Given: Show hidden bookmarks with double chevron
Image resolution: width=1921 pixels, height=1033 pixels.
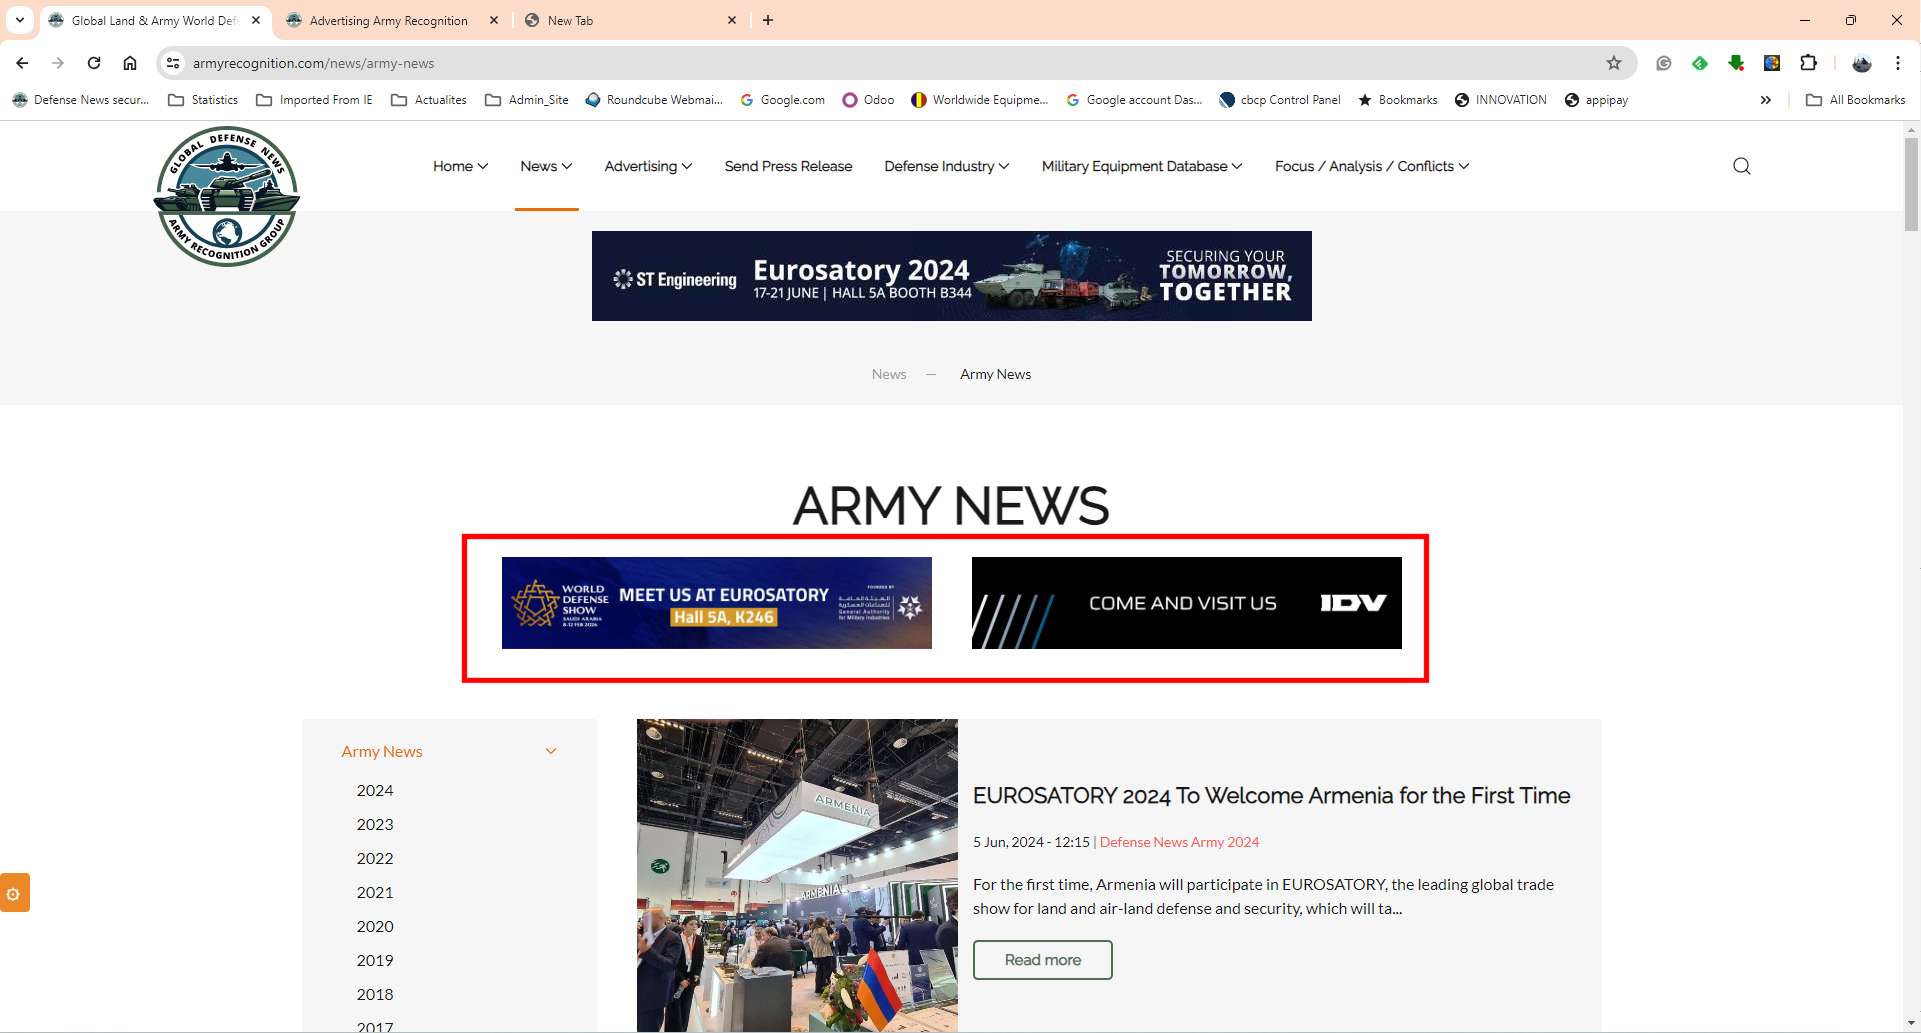Looking at the screenshot, I should tap(1765, 100).
